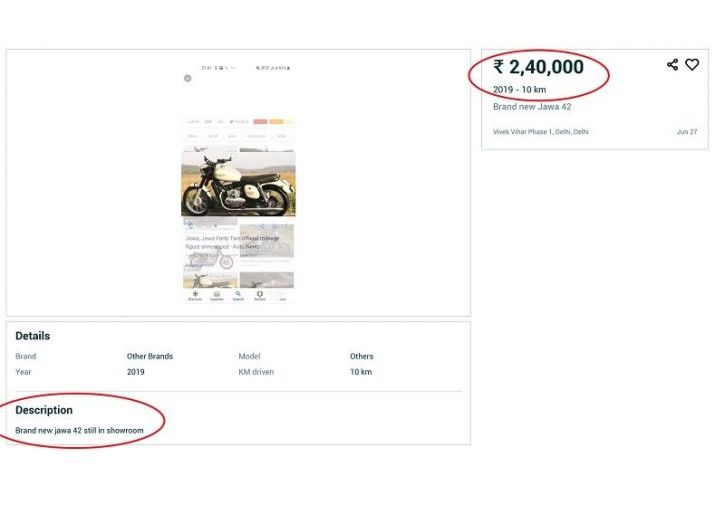Click the 'Others' model value
Screen dimensions: 725x505
coord(362,356)
